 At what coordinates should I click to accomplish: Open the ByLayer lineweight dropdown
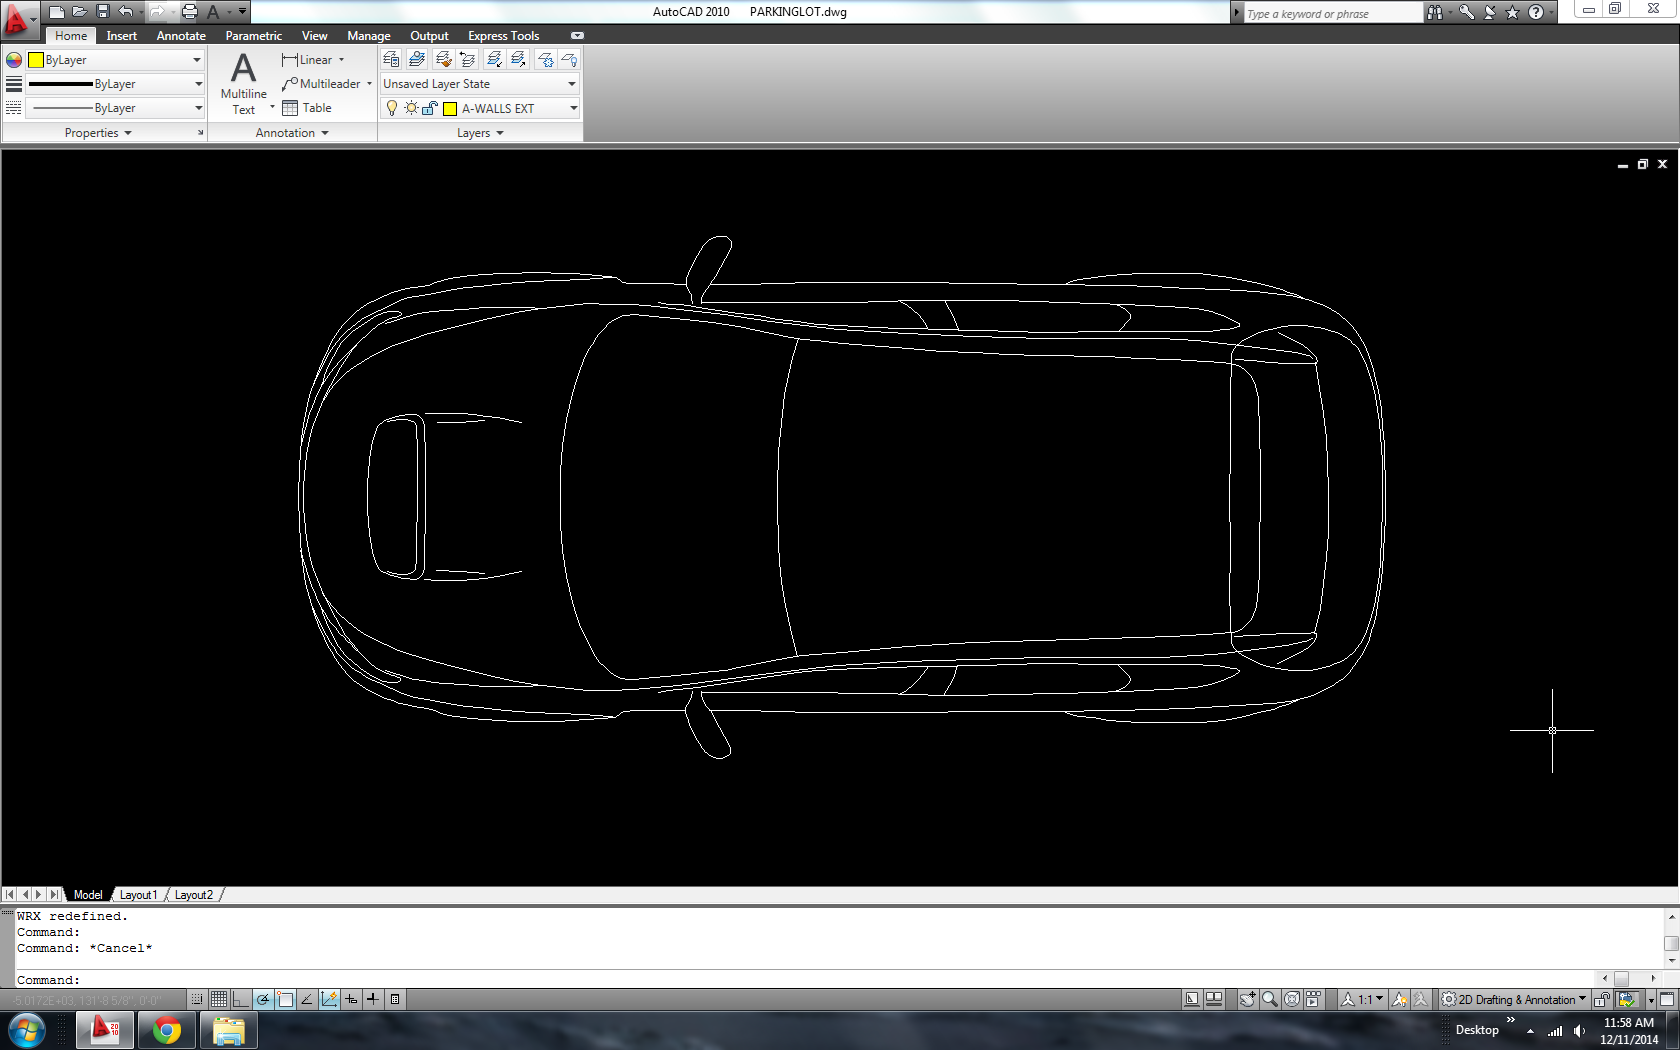pos(115,84)
